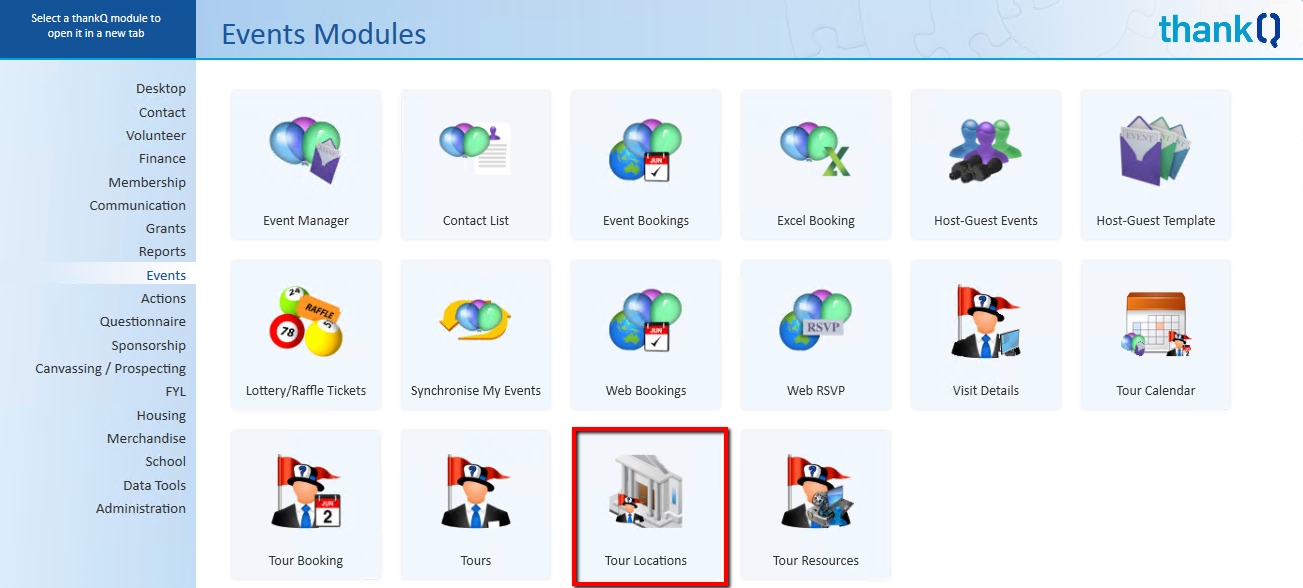Open the Tour Booking module

[306, 492]
